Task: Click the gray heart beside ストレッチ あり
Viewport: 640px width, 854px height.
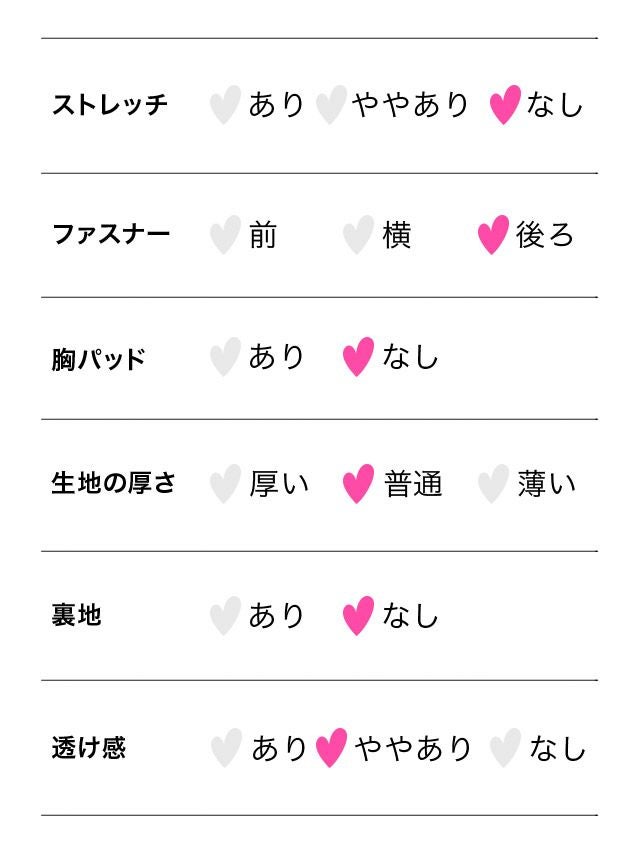Action: coord(226,105)
